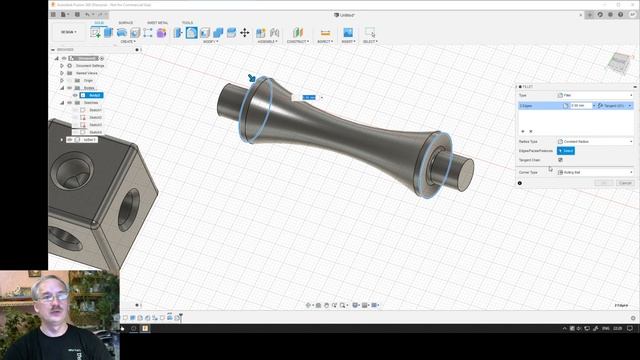Click the add selection set plus button
Viewport: 640px width, 360px height.
pos(523,131)
